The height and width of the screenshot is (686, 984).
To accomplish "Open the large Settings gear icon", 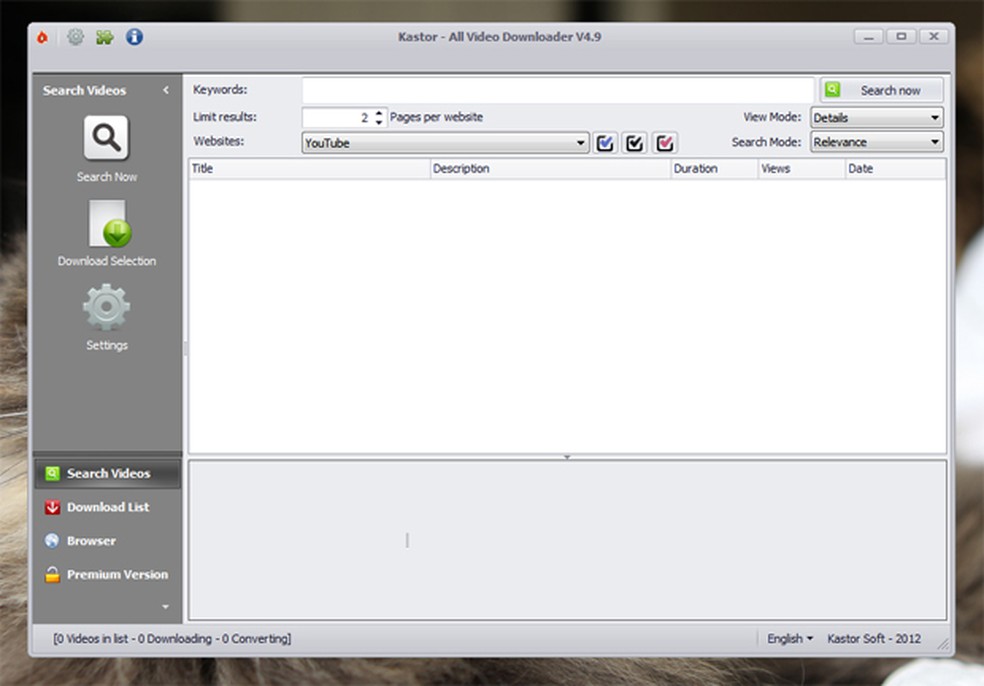I will [107, 307].
